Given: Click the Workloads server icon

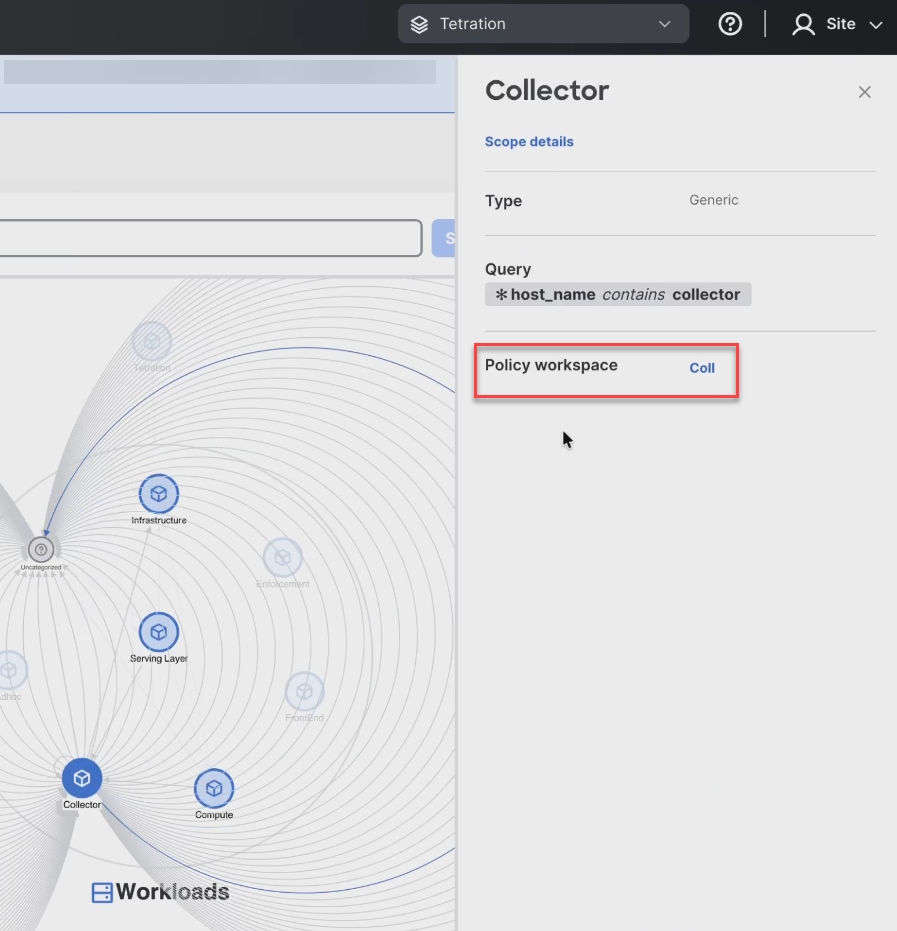Looking at the screenshot, I should tap(102, 893).
